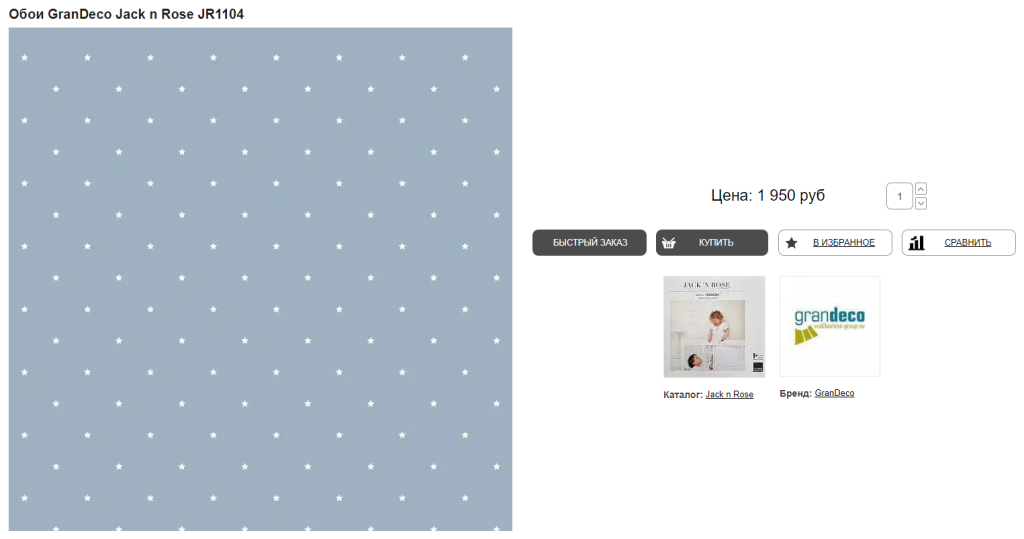Click the БЫСТРЫЙ ЗАКАЗ button

point(589,242)
